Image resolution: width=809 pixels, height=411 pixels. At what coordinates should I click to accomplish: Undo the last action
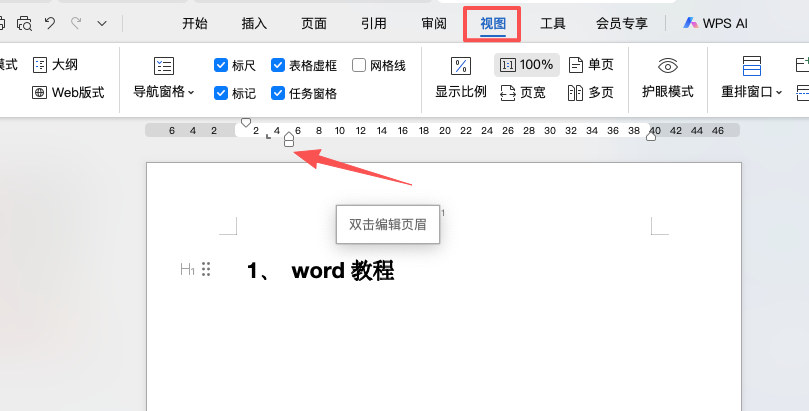pos(50,23)
